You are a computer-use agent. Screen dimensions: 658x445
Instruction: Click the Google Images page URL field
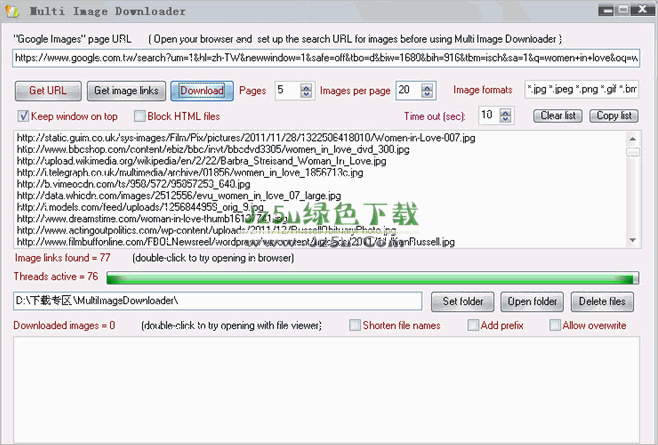point(326,58)
